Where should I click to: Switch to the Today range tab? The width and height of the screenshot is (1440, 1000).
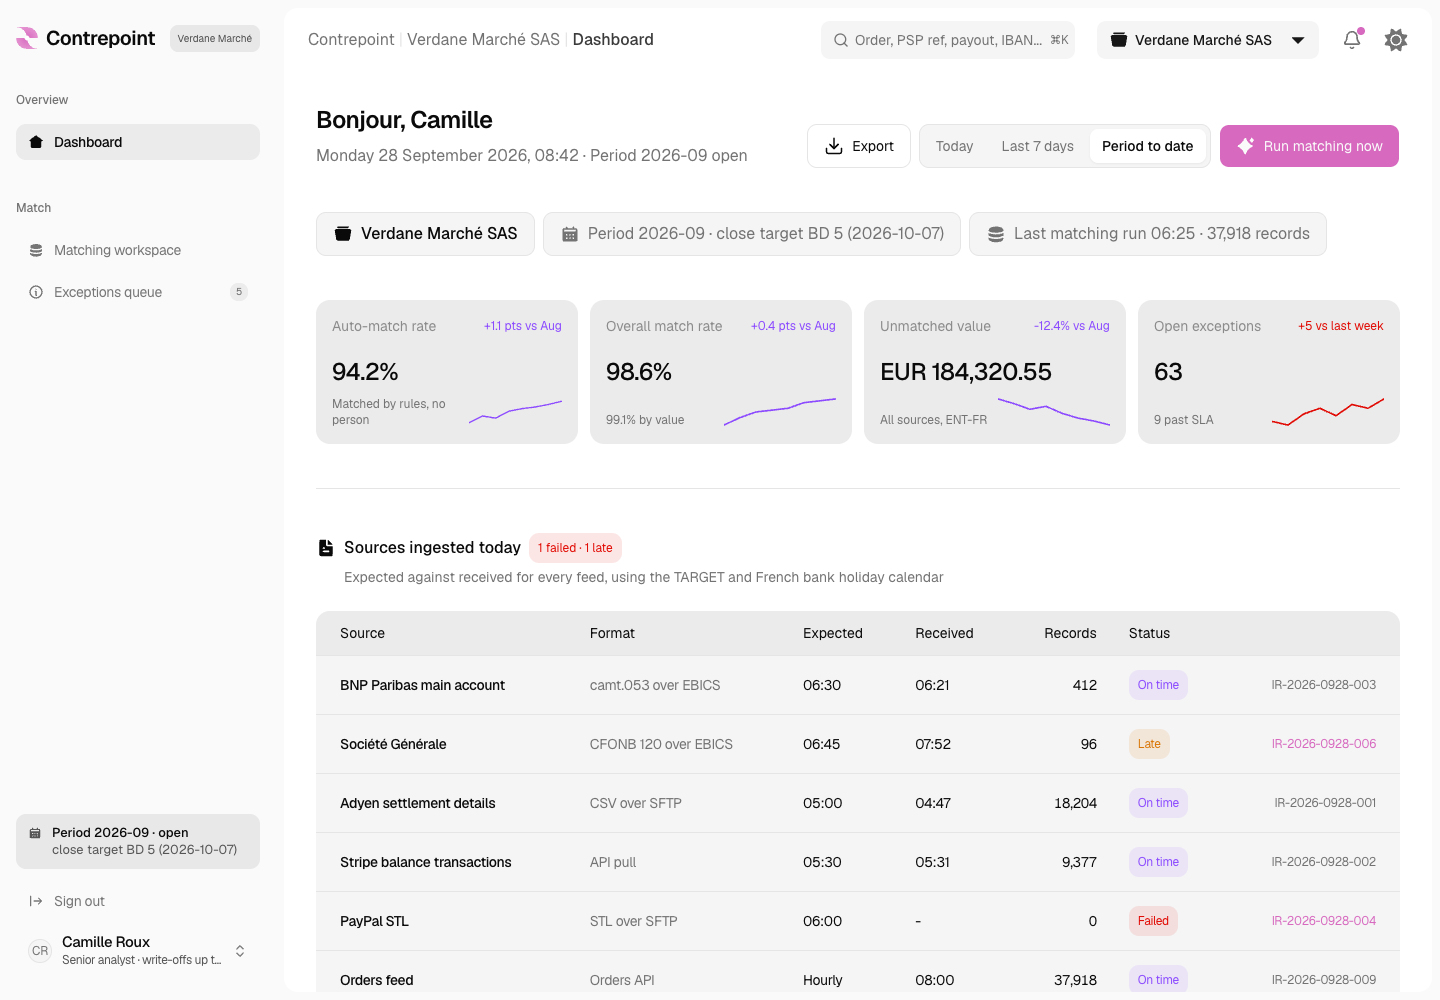(x=954, y=146)
